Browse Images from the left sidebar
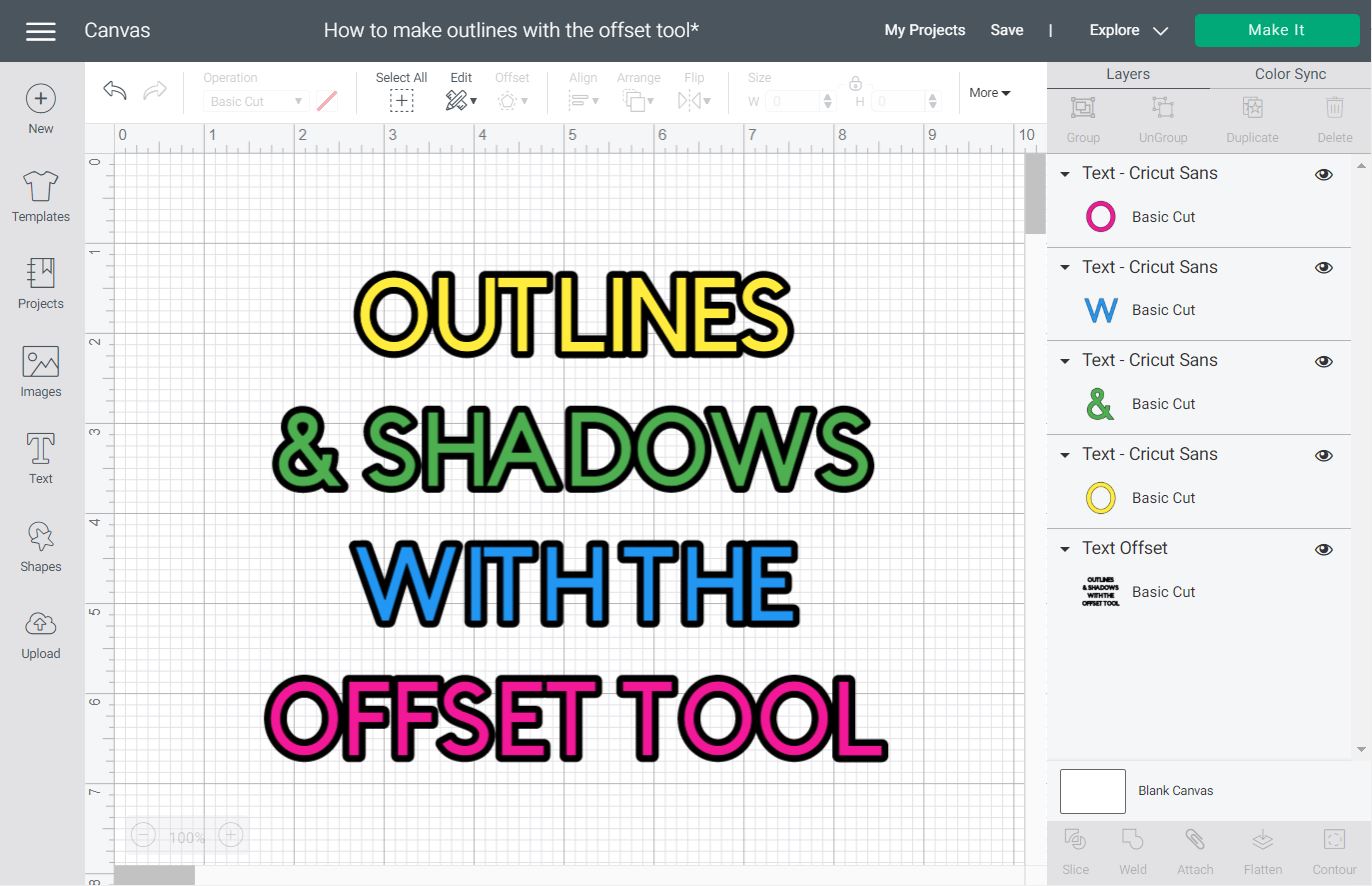The height and width of the screenshot is (886, 1372). (x=40, y=370)
